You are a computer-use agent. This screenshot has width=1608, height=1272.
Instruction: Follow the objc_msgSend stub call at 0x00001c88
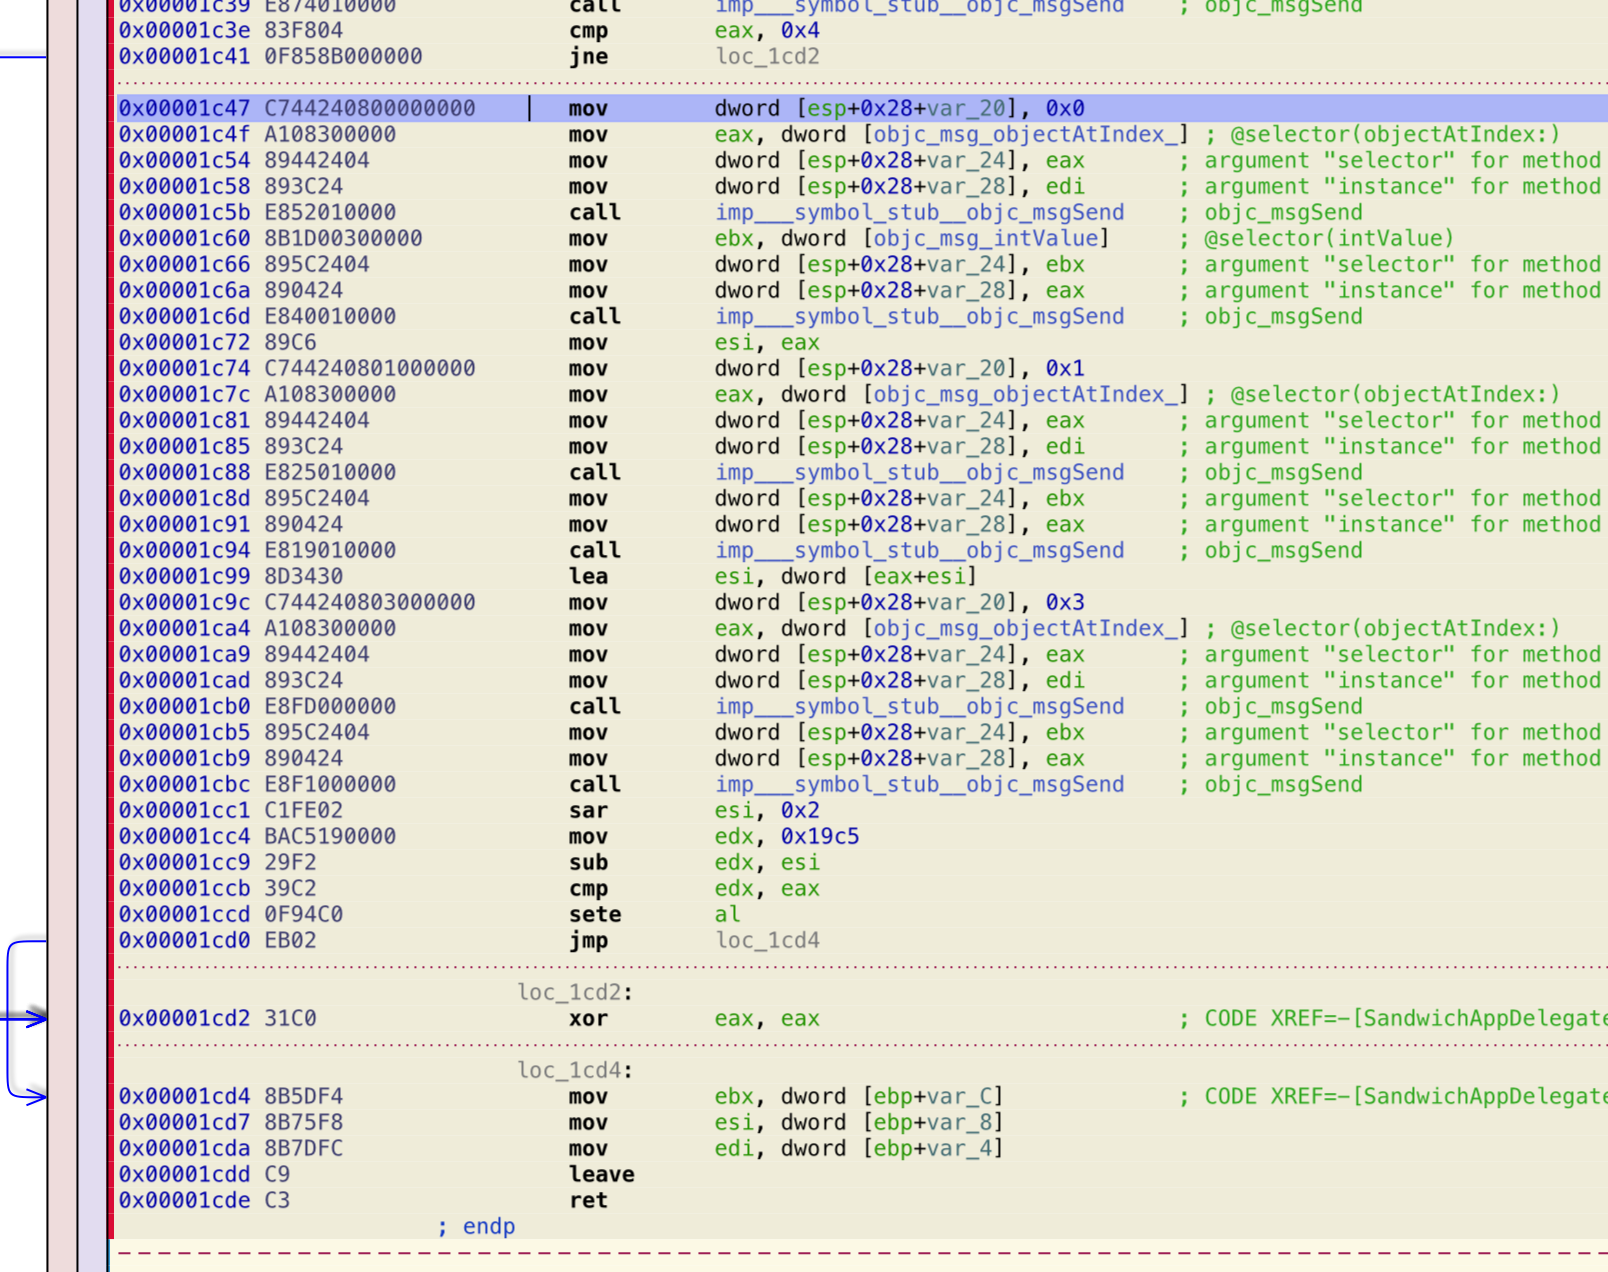point(919,472)
